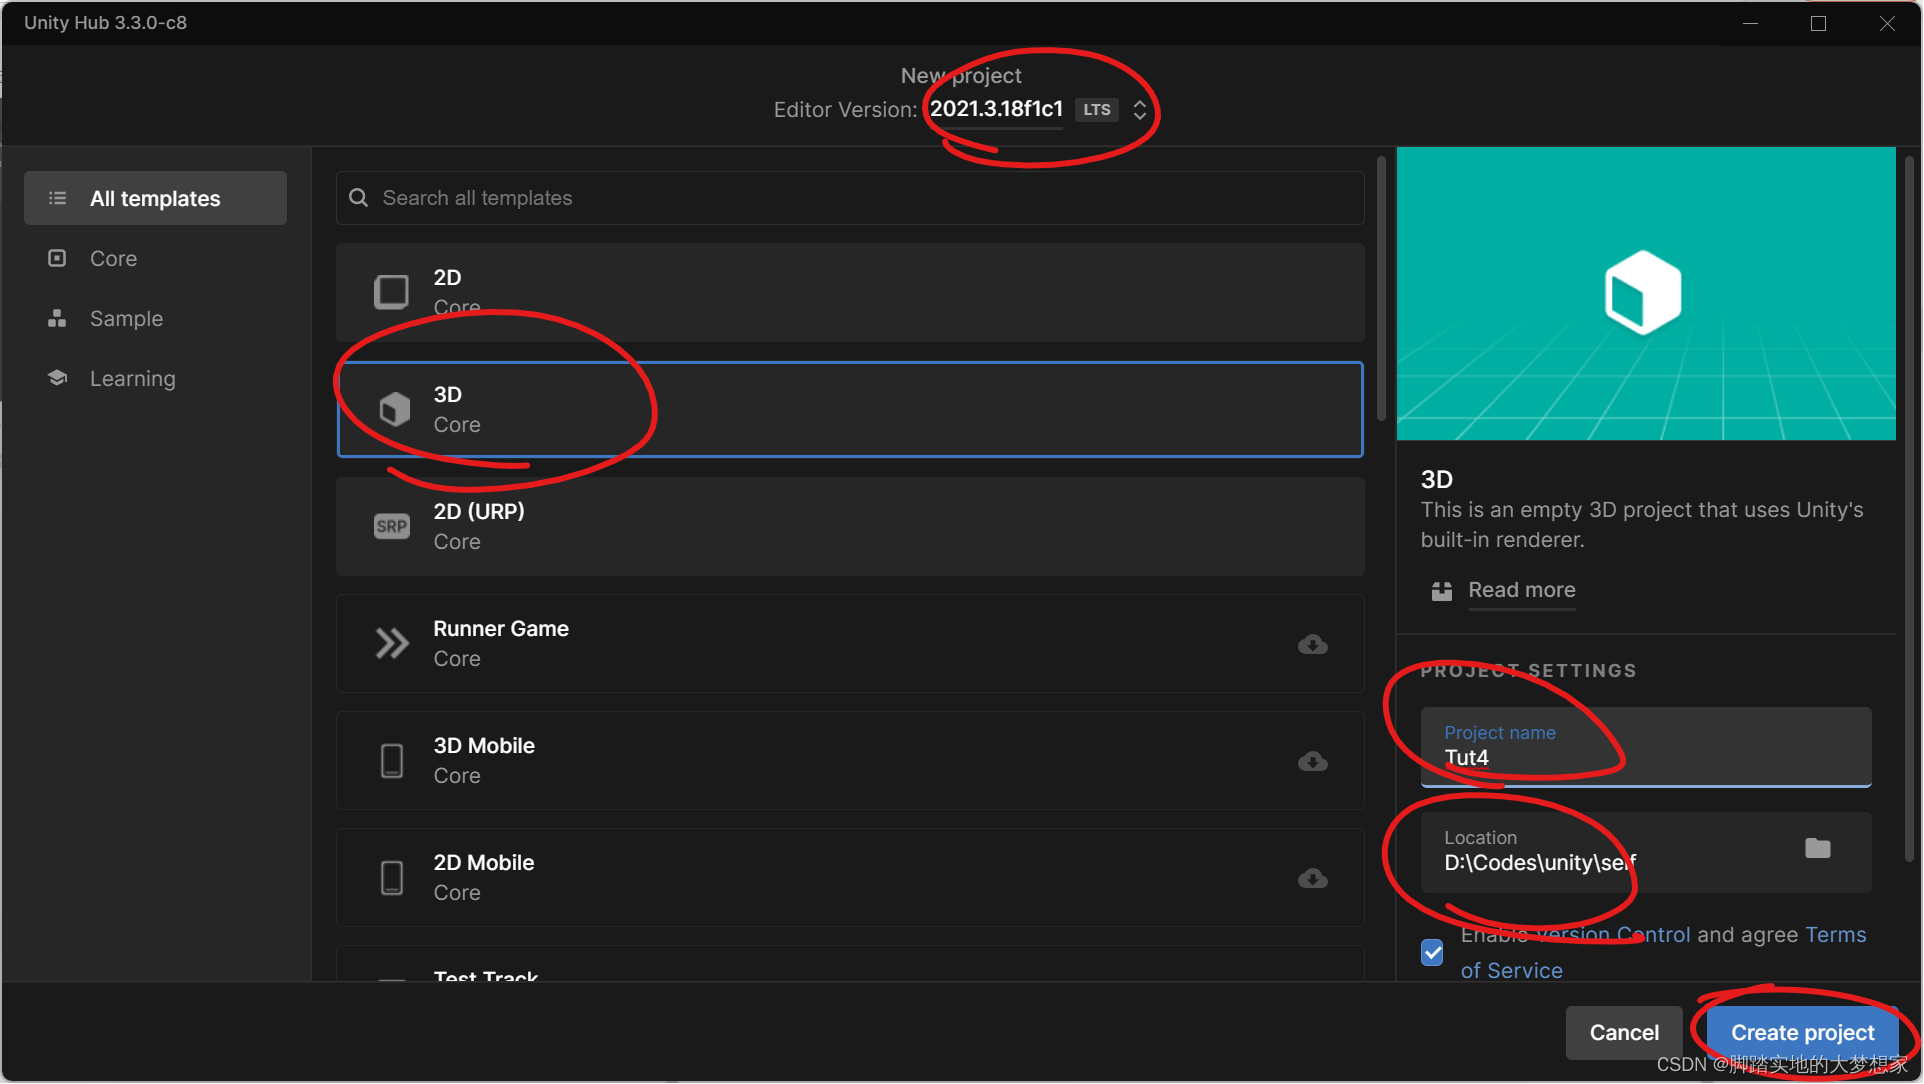Select the Sample tab in sidebar
1924x1084 pixels.
coord(126,317)
